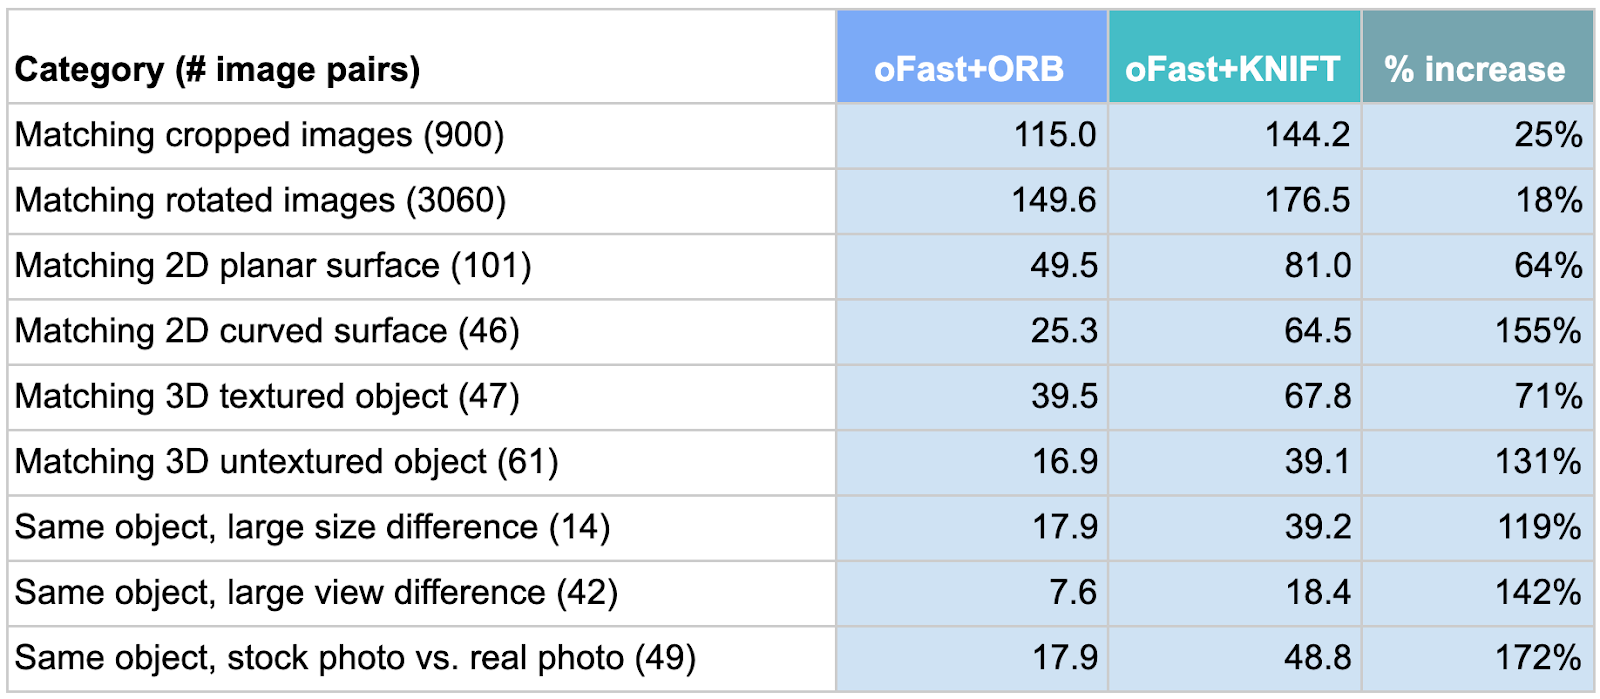Image resolution: width=1600 pixels, height=699 pixels.
Task: Click the 155% increase cell
Action: tap(1538, 331)
